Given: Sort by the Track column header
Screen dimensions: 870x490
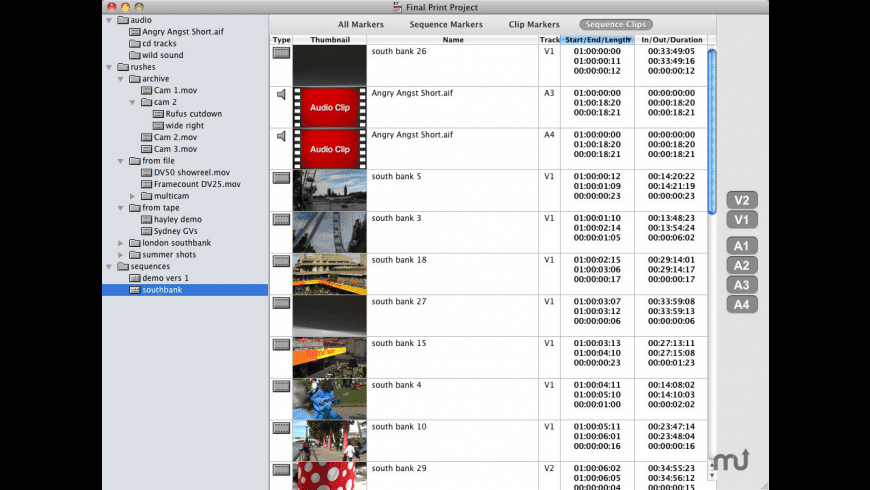Looking at the screenshot, I should (549, 40).
